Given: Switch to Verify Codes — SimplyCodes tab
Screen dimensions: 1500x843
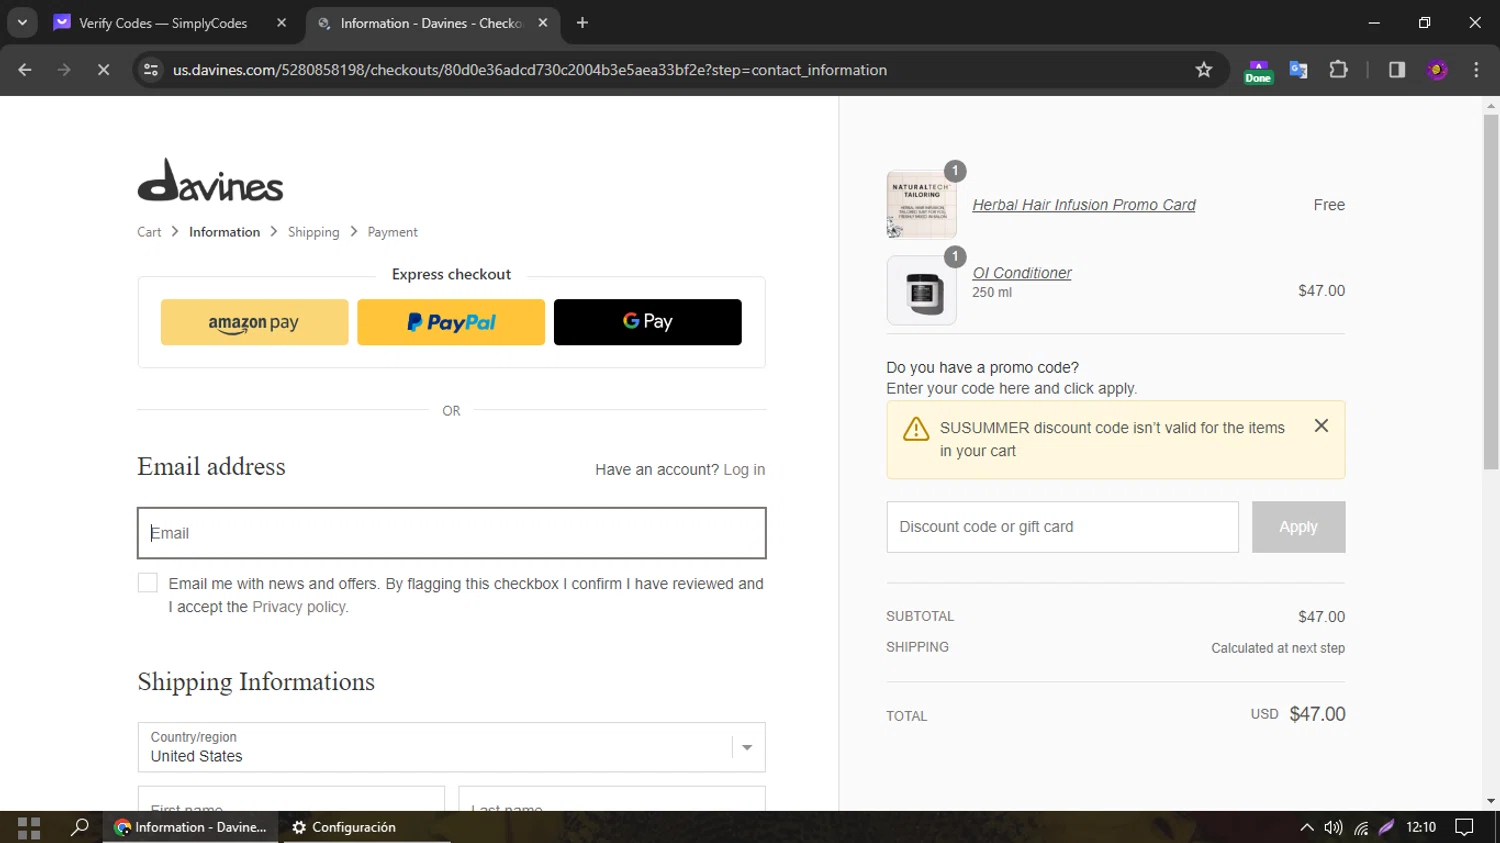Looking at the screenshot, I should (163, 23).
